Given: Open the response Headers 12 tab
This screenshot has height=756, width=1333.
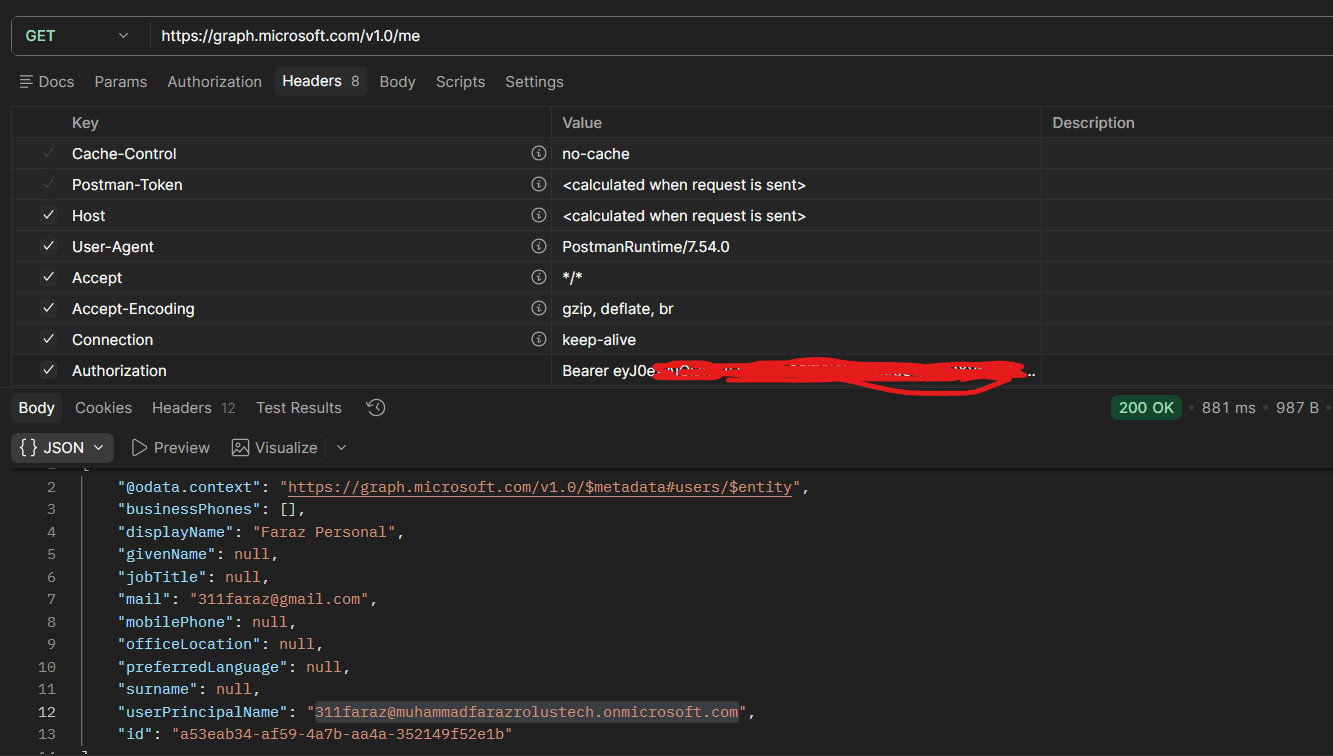Looking at the screenshot, I should (194, 408).
